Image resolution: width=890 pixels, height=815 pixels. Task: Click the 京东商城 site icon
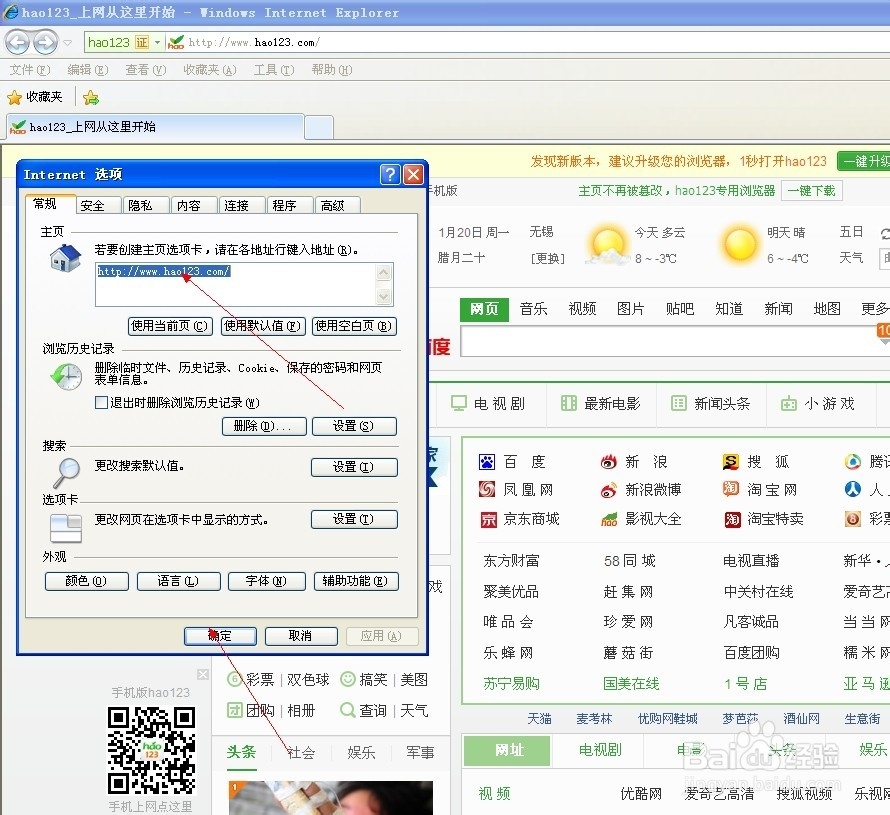(487, 519)
